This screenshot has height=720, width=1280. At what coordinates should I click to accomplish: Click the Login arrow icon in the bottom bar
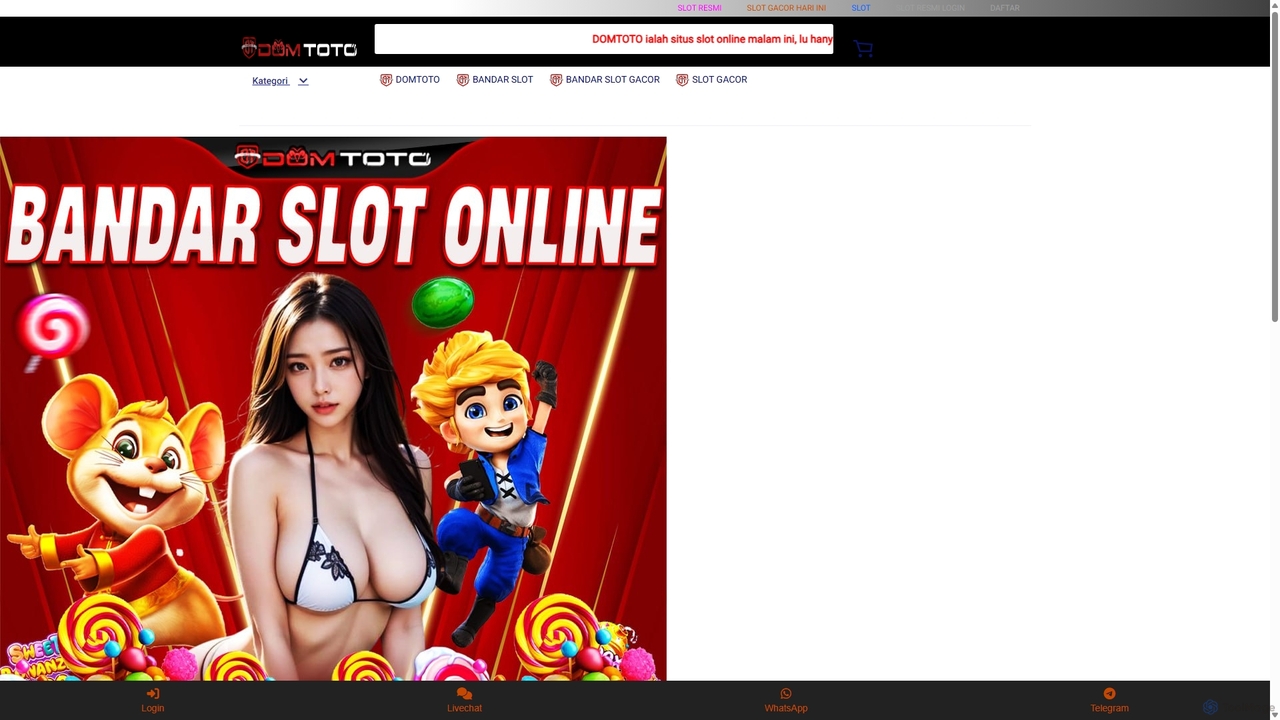pyautogui.click(x=153, y=694)
